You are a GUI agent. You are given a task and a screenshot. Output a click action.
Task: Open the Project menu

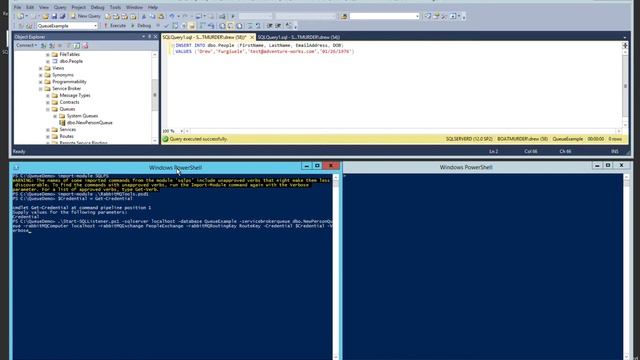pyautogui.click(x=78, y=7)
